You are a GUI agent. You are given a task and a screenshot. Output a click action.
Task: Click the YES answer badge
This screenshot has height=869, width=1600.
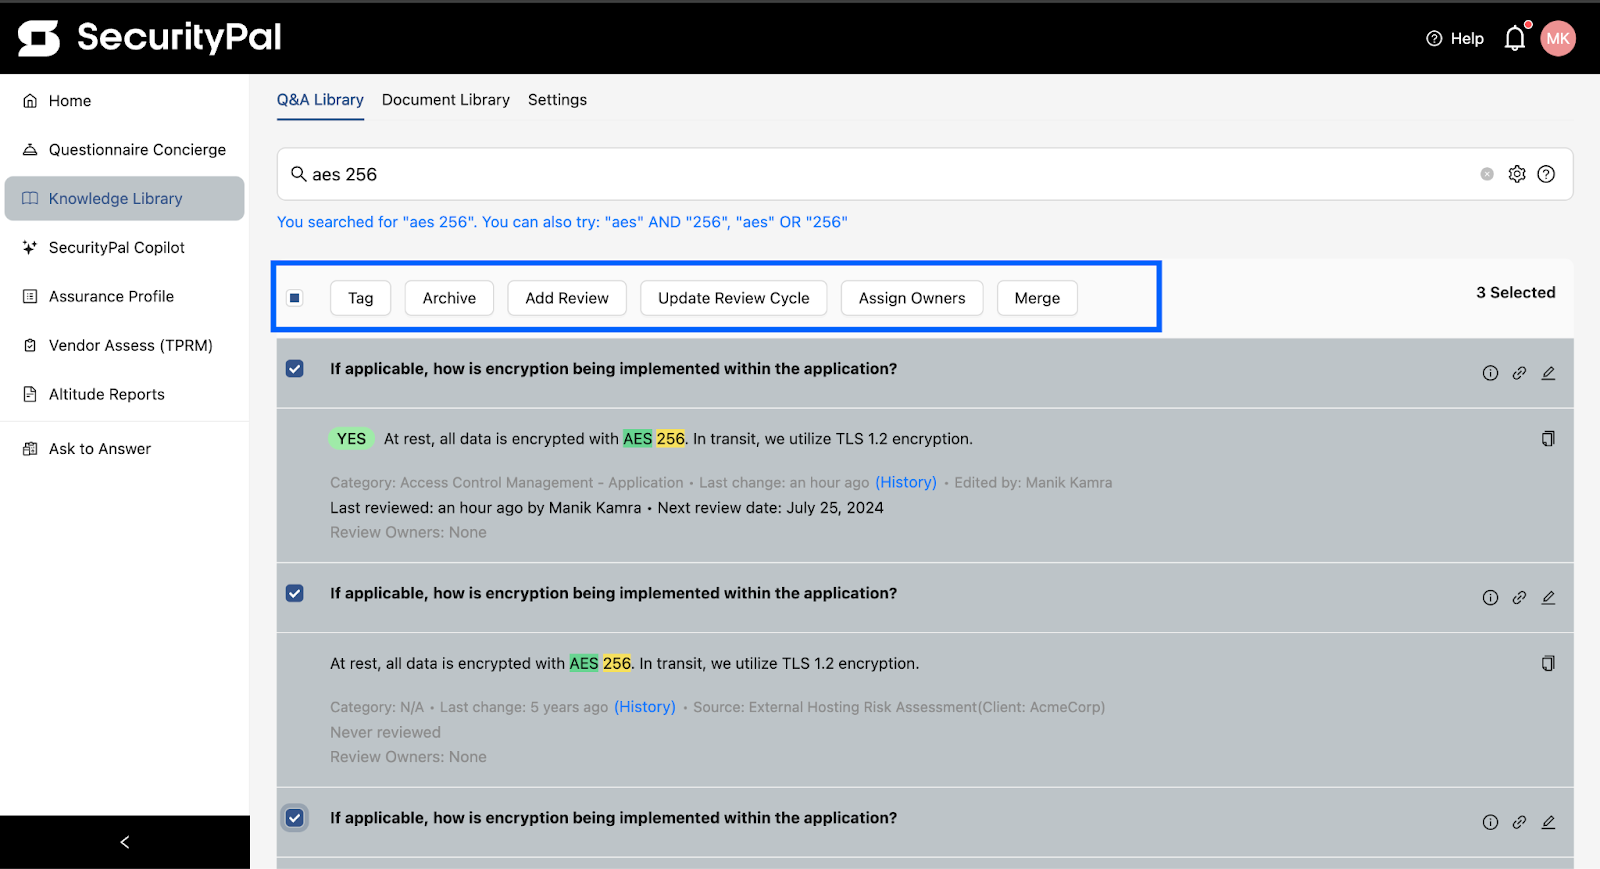(x=351, y=439)
